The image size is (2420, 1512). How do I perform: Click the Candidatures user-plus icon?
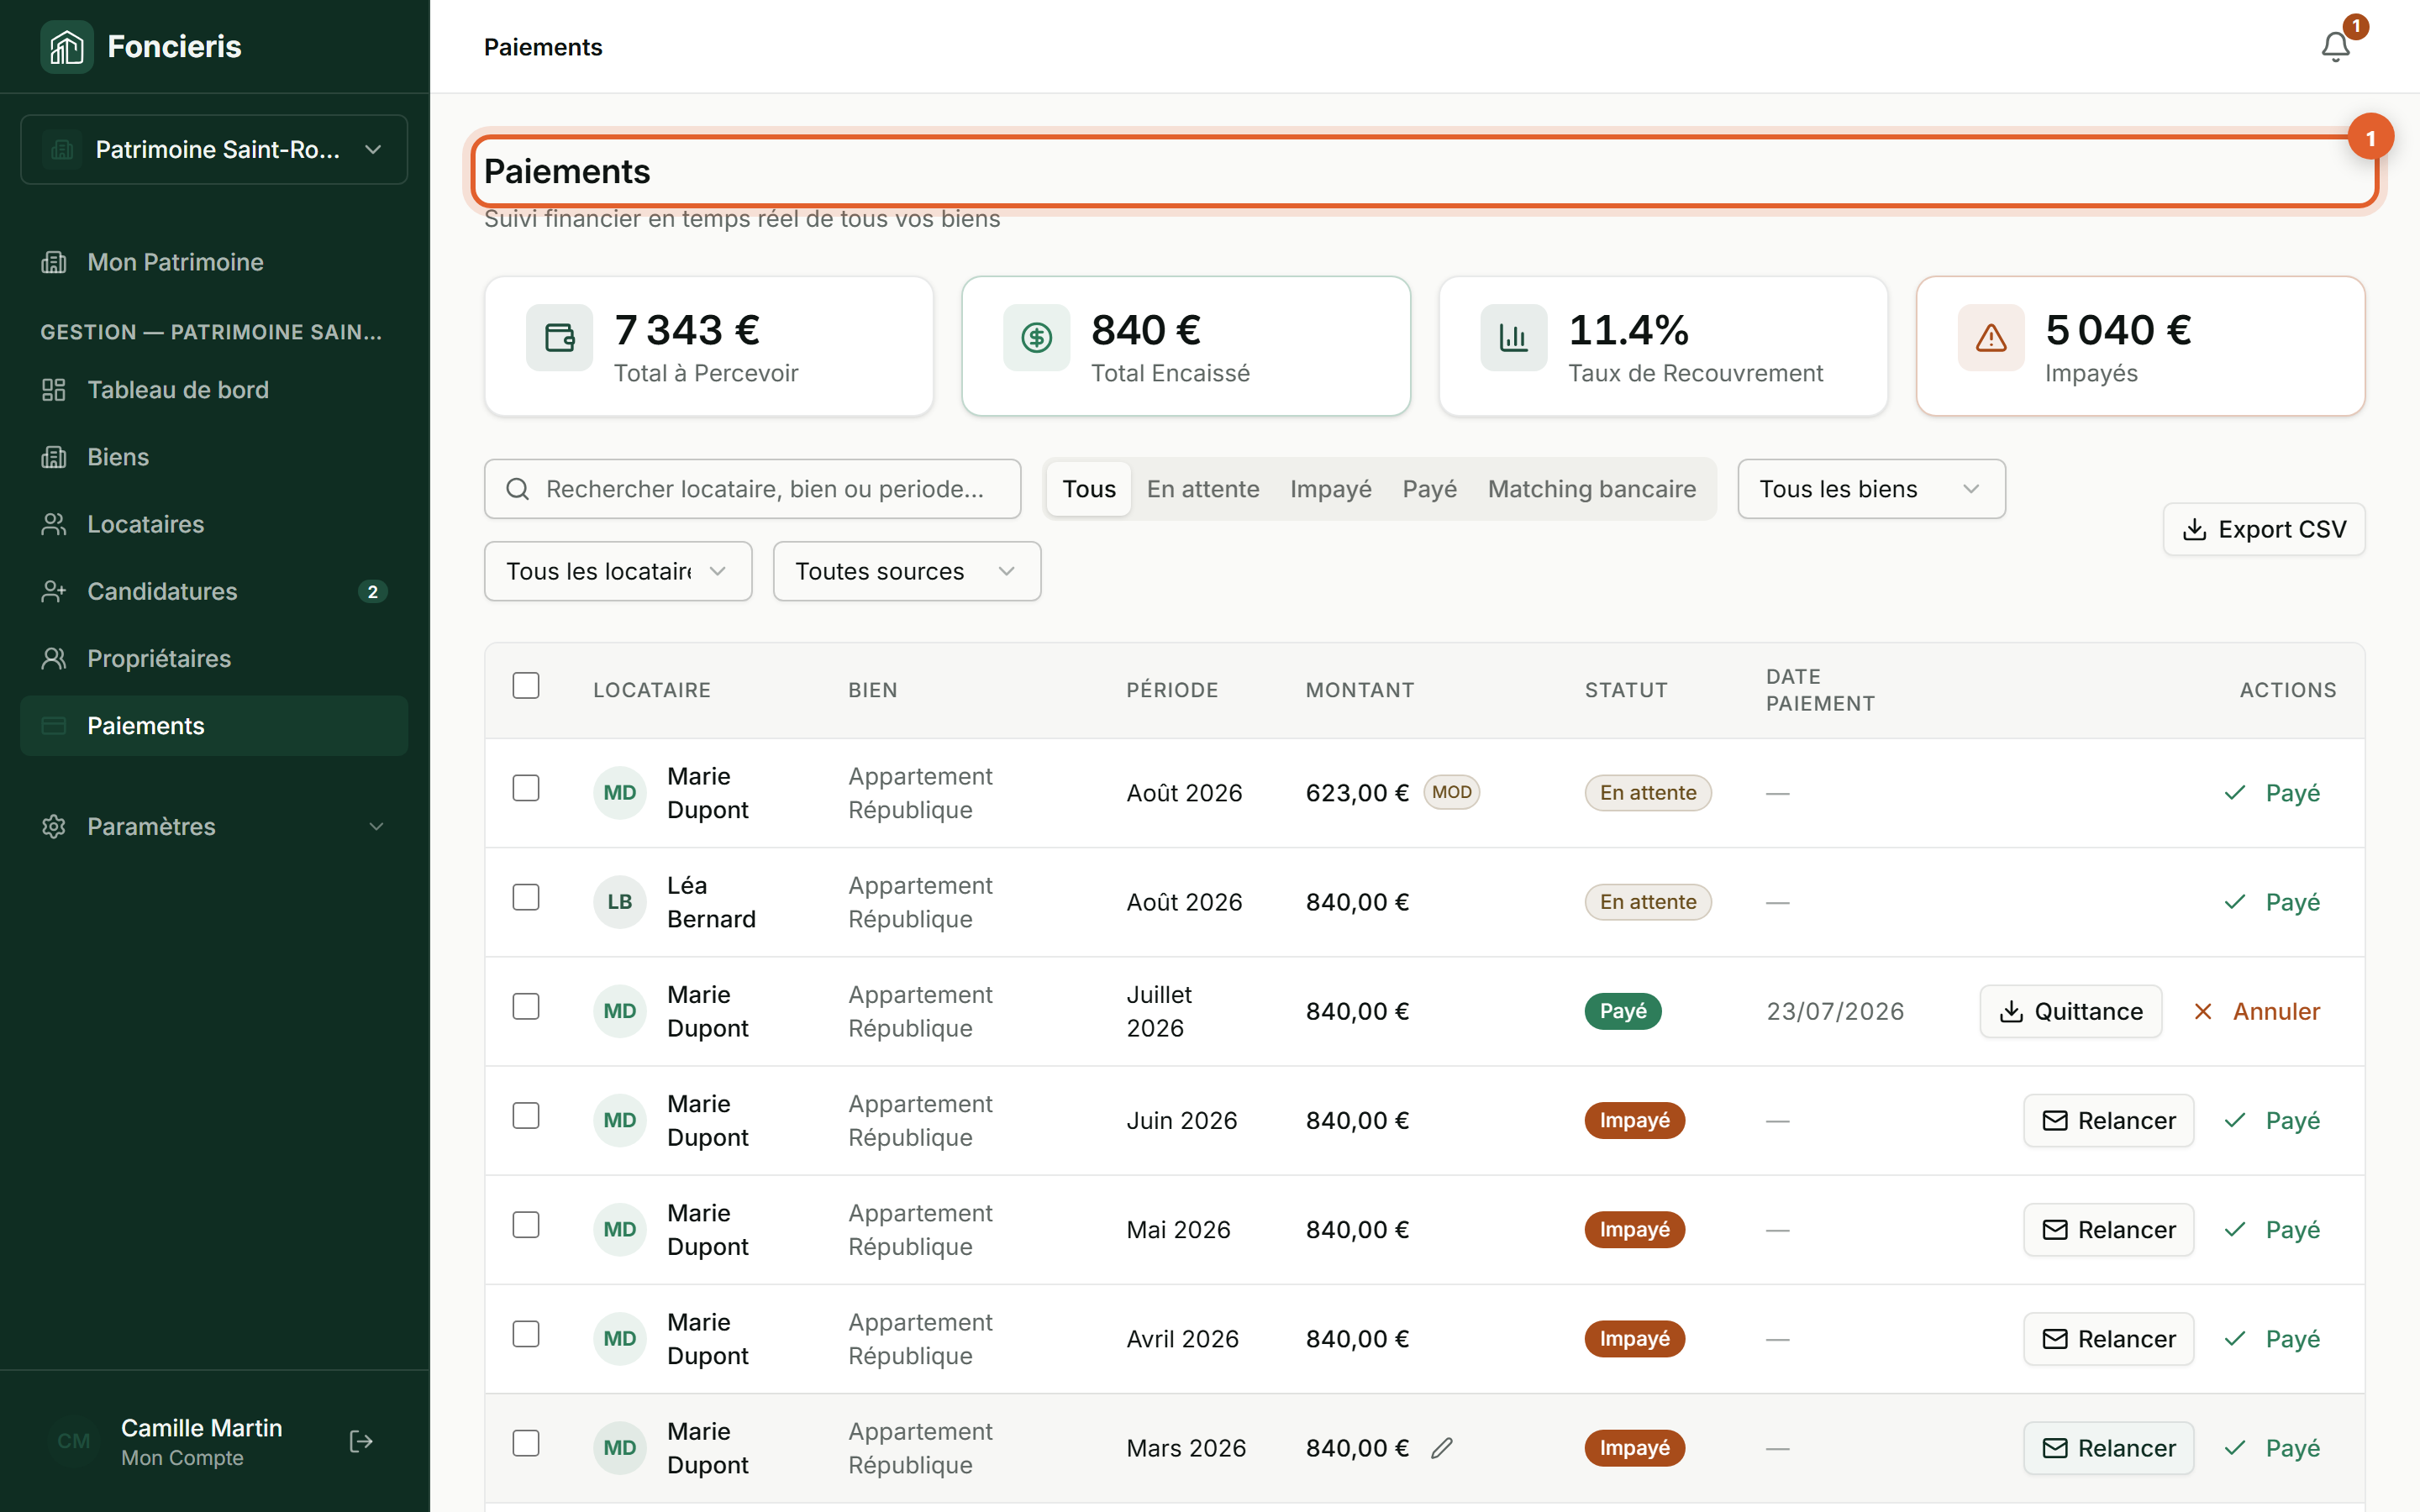point(54,591)
